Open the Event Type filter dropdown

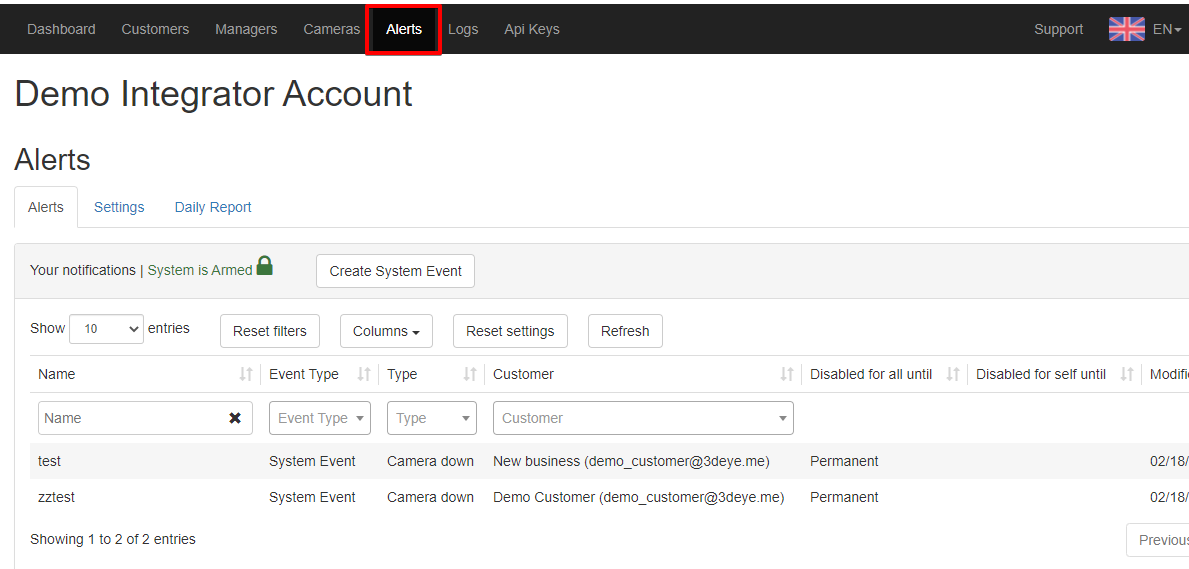point(320,418)
